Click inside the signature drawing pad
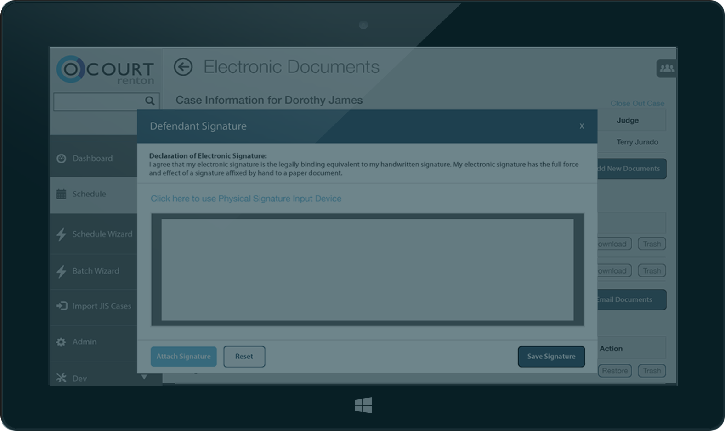Screen dimensions: 725x431 pyautogui.click(x=367, y=269)
